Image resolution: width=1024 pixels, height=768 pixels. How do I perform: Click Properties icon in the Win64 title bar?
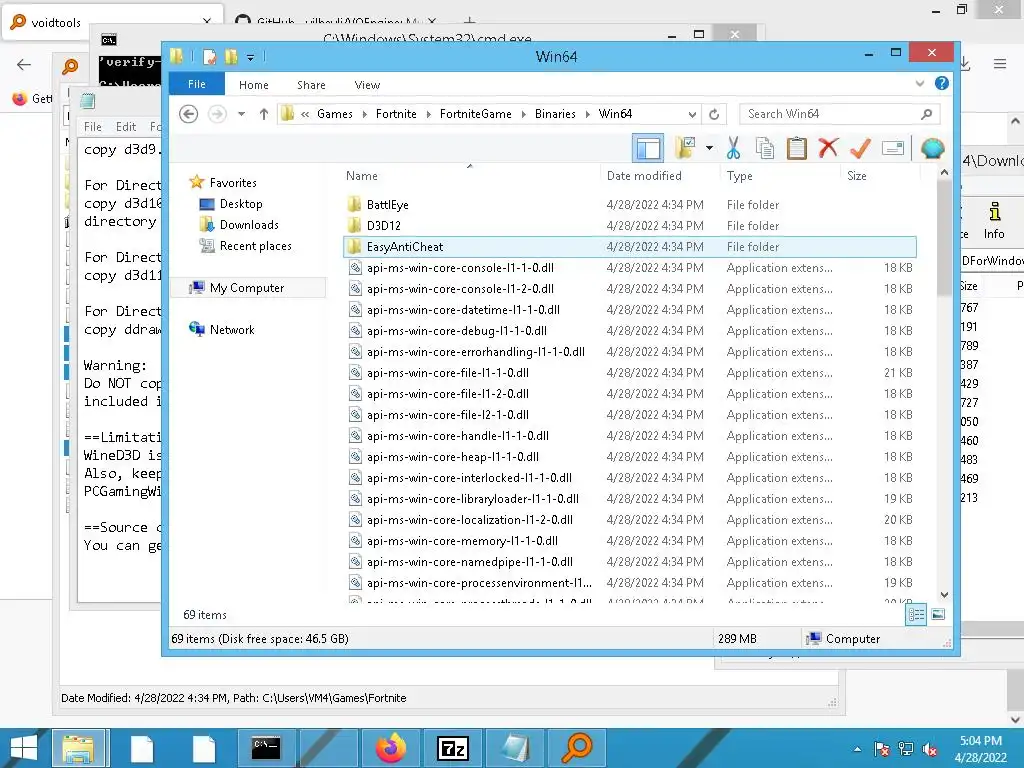pyautogui.click(x=210, y=57)
